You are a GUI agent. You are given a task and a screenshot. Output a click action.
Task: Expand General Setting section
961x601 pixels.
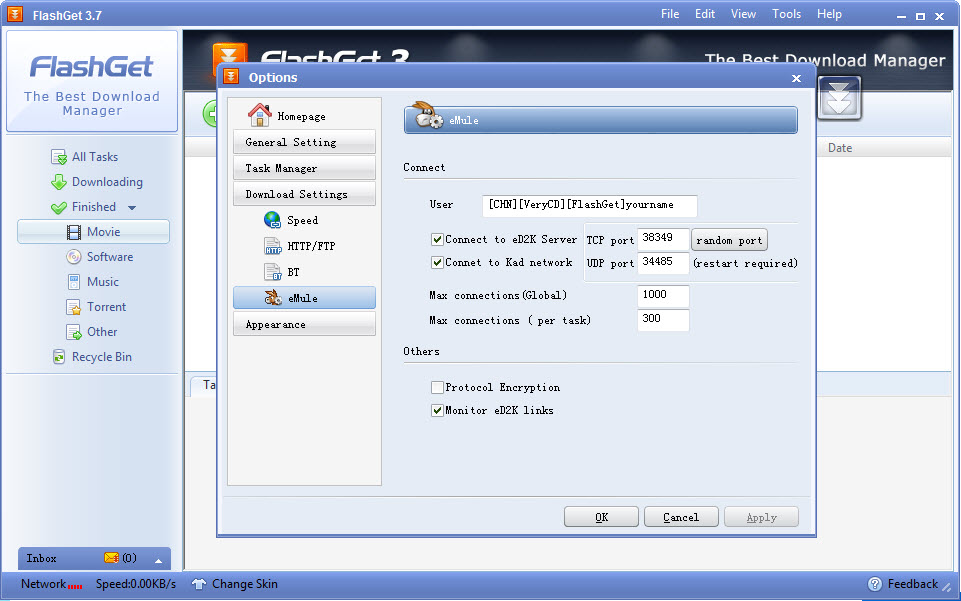(x=304, y=142)
